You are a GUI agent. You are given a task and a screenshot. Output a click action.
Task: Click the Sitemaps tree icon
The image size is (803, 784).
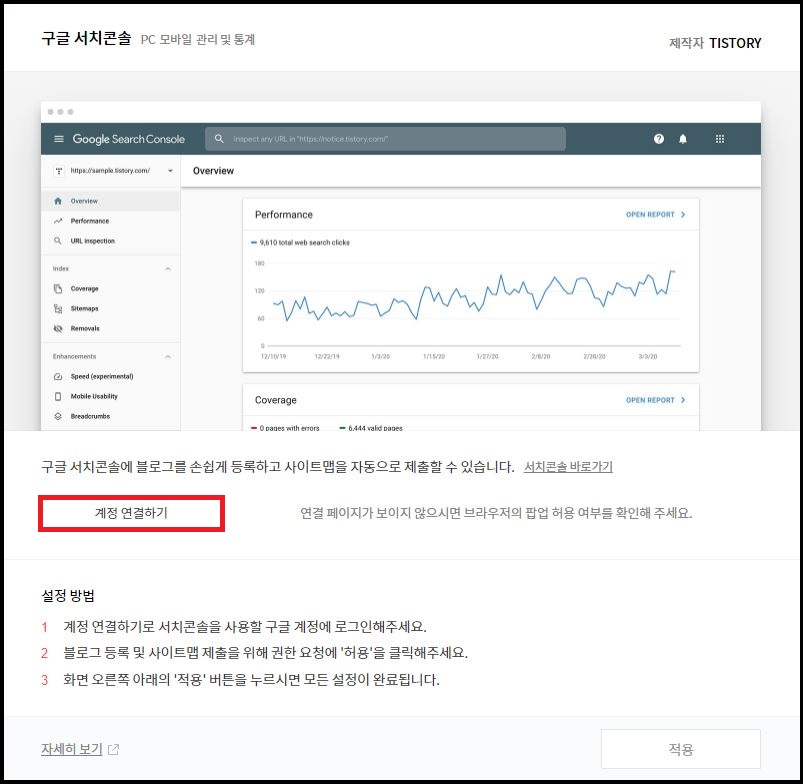[x=58, y=308]
